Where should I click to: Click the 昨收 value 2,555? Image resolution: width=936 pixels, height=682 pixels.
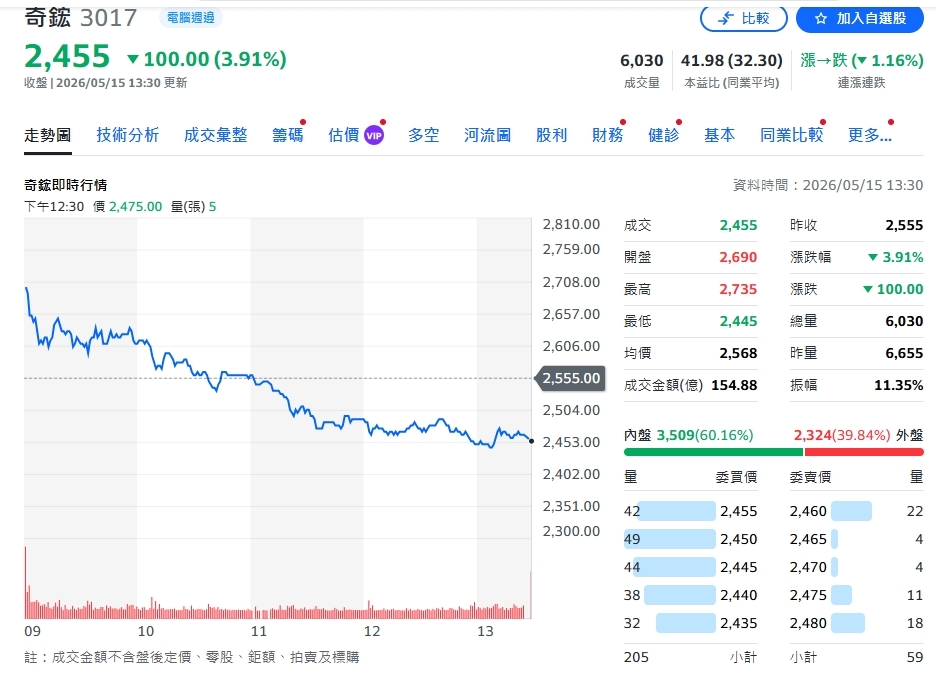point(904,226)
